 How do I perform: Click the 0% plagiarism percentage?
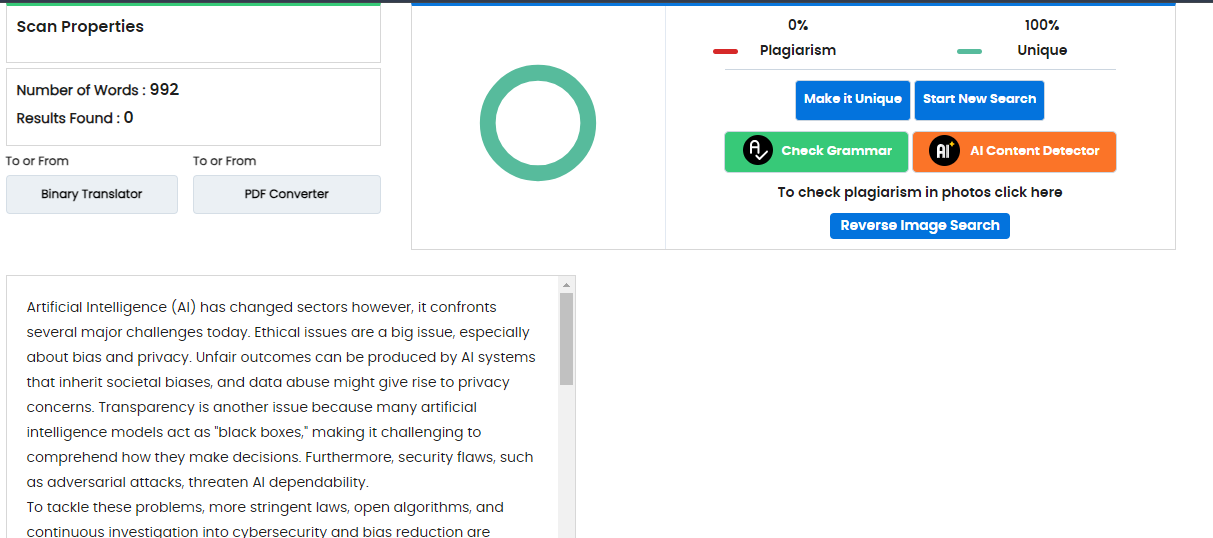pos(797,25)
